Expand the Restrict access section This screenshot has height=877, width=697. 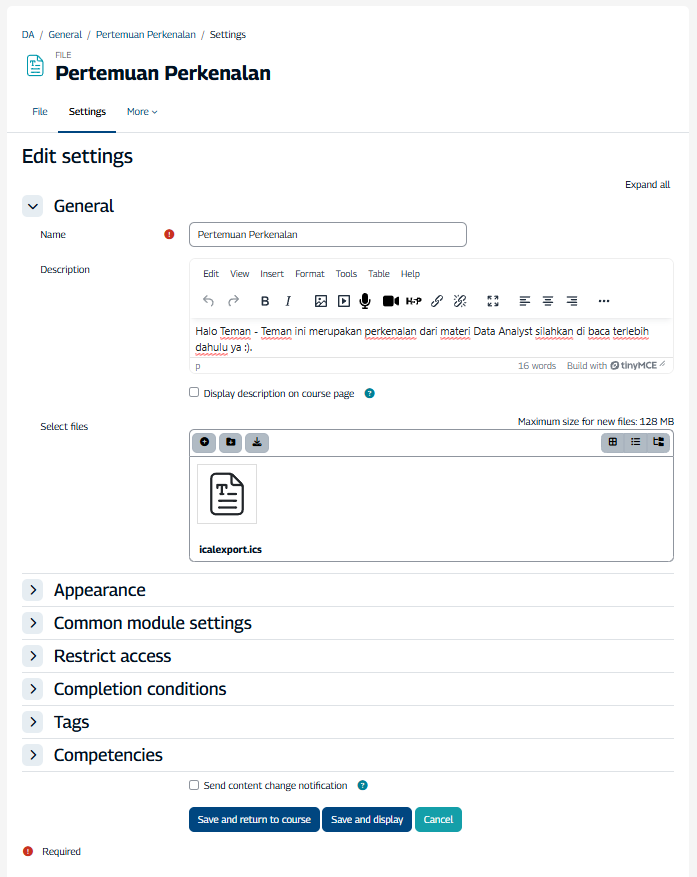[33, 657]
